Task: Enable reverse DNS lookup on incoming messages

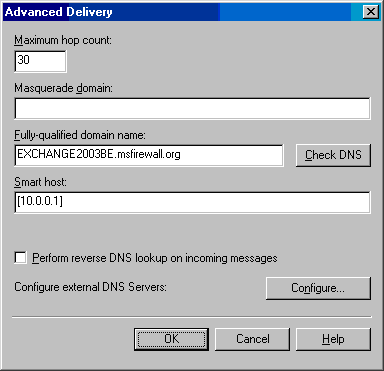Action: (x=21, y=258)
